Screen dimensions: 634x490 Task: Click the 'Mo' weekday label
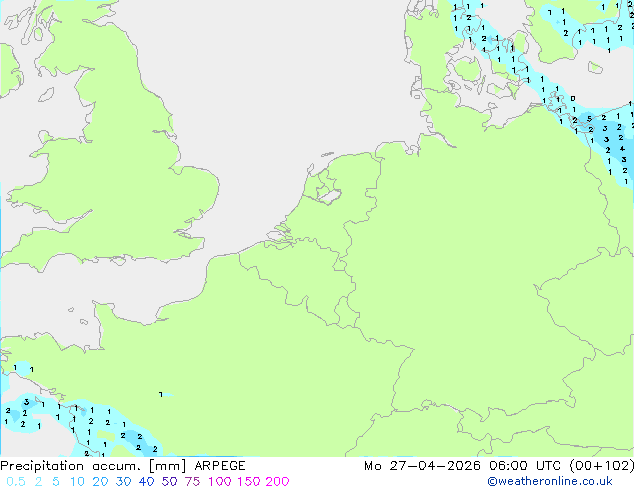pyautogui.click(x=372, y=466)
